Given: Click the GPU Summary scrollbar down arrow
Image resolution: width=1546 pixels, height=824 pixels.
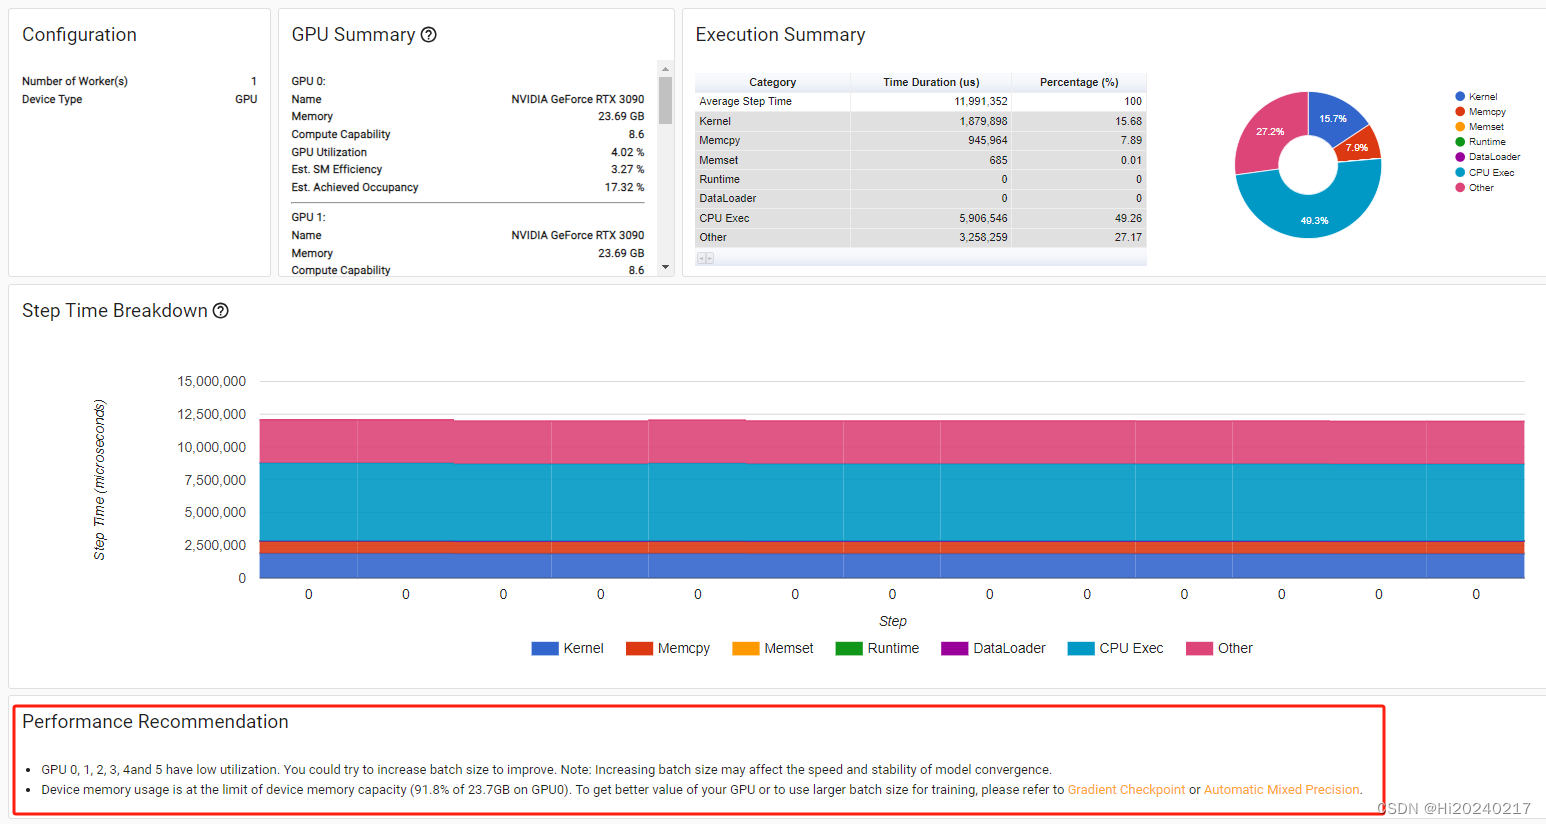Looking at the screenshot, I should coord(666,268).
